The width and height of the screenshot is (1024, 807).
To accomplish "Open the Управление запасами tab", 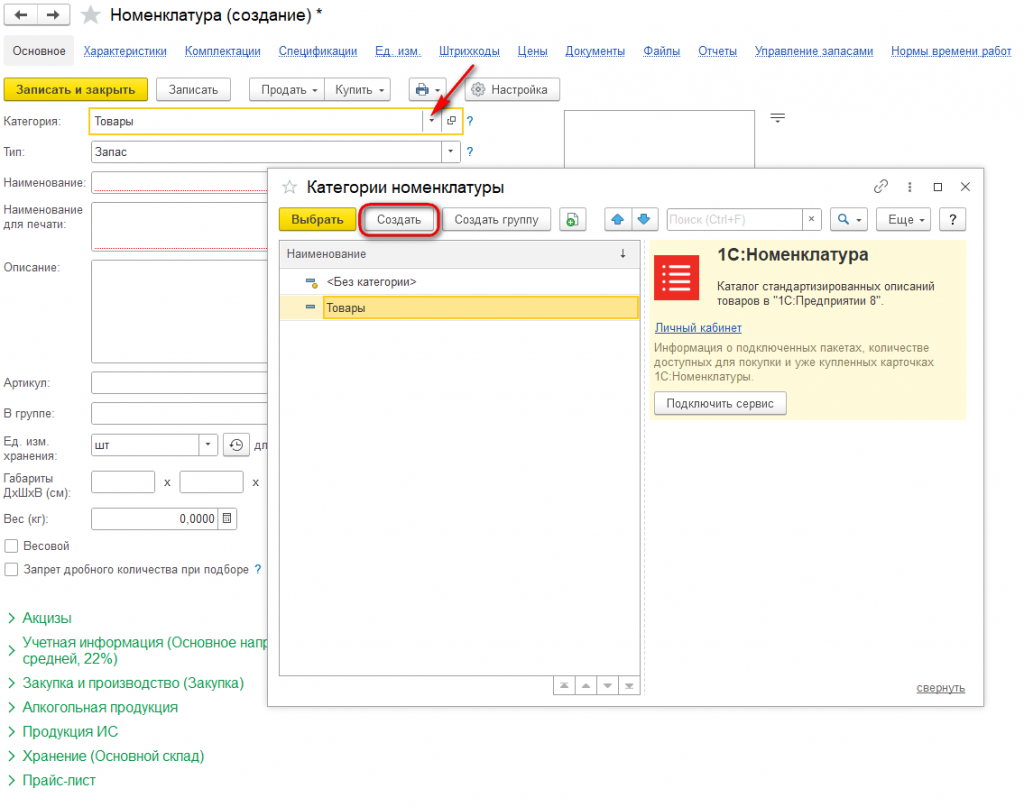I will [x=814, y=51].
